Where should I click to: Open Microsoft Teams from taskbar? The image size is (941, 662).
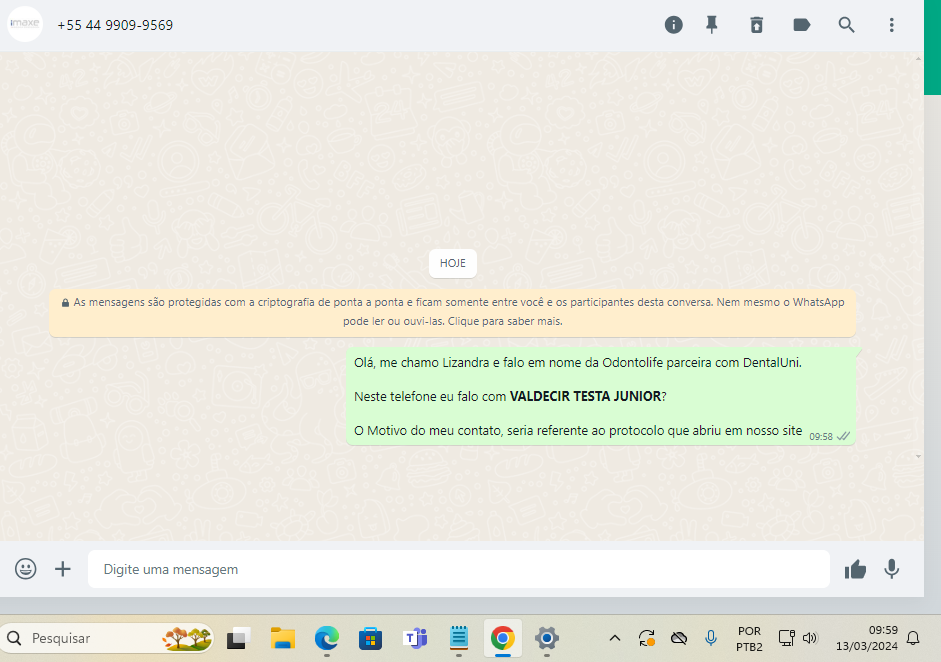(x=415, y=638)
